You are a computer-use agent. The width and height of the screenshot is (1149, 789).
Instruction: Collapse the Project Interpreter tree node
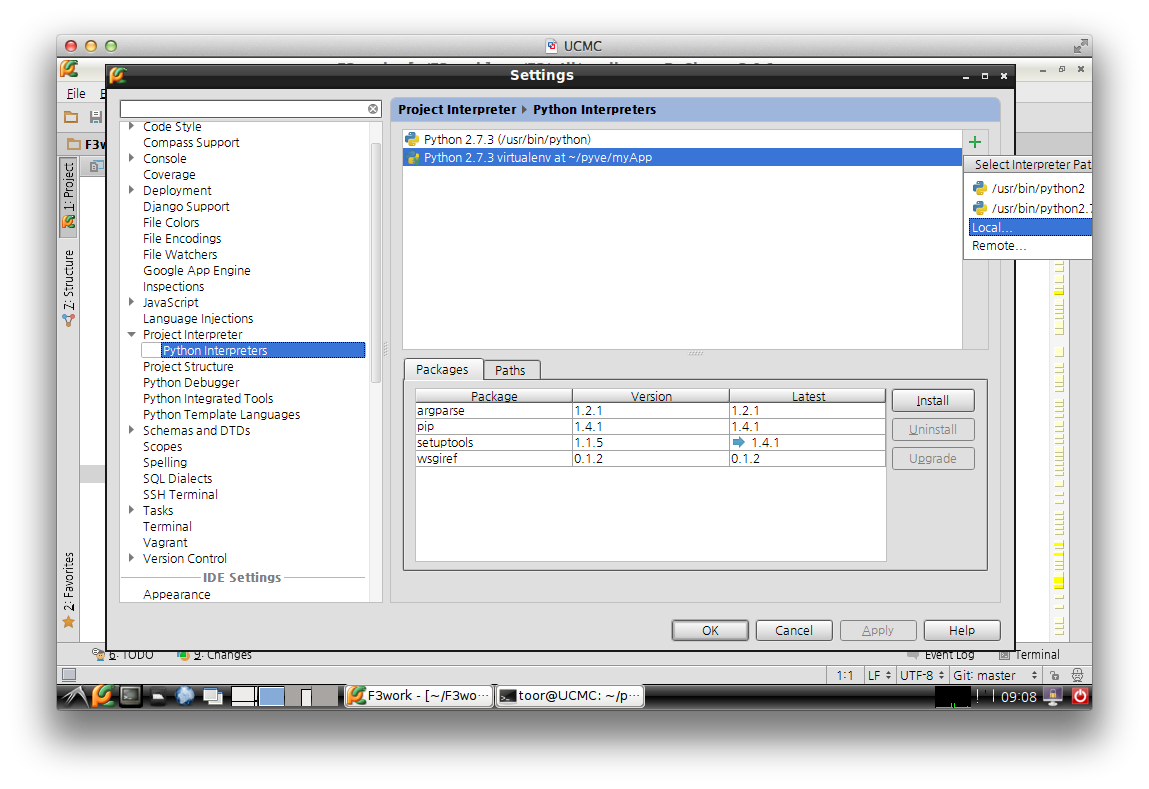tap(131, 334)
